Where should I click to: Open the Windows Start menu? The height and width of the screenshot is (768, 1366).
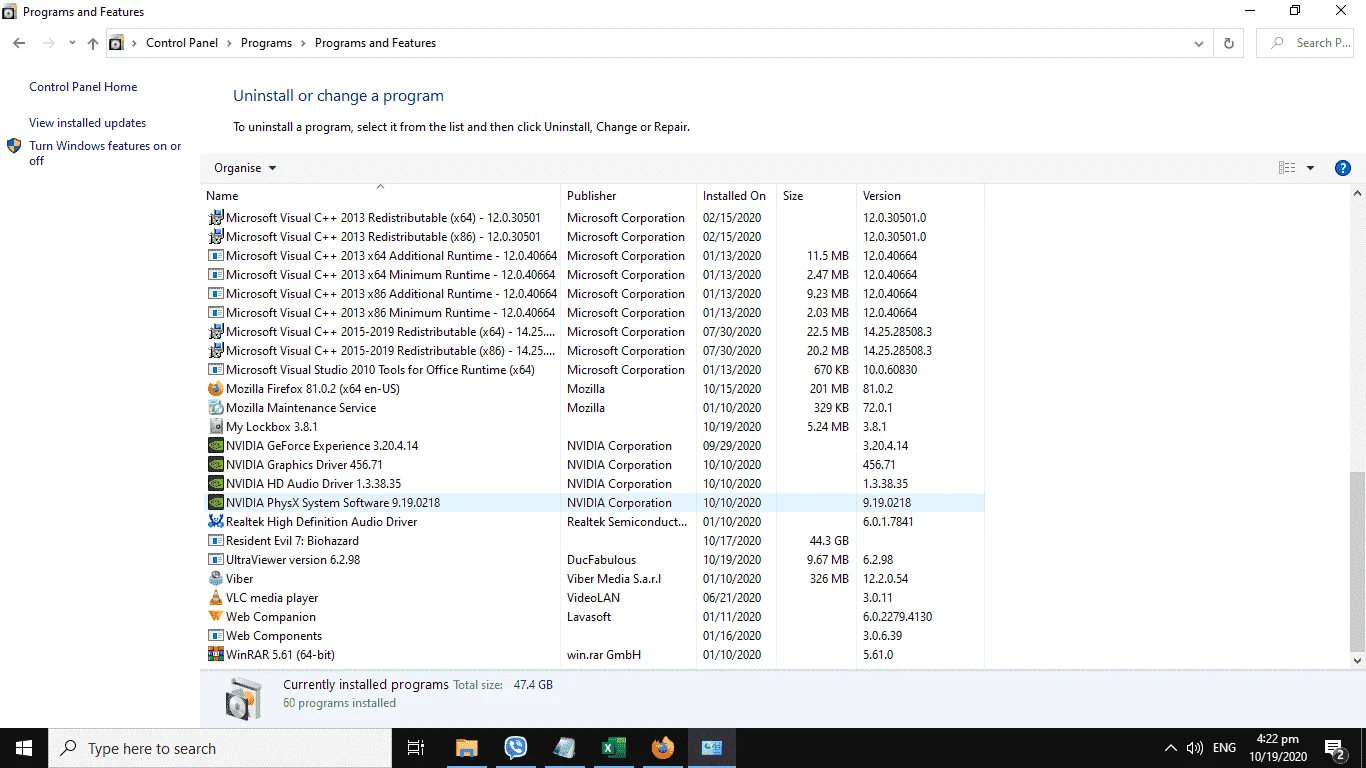[x=24, y=748]
